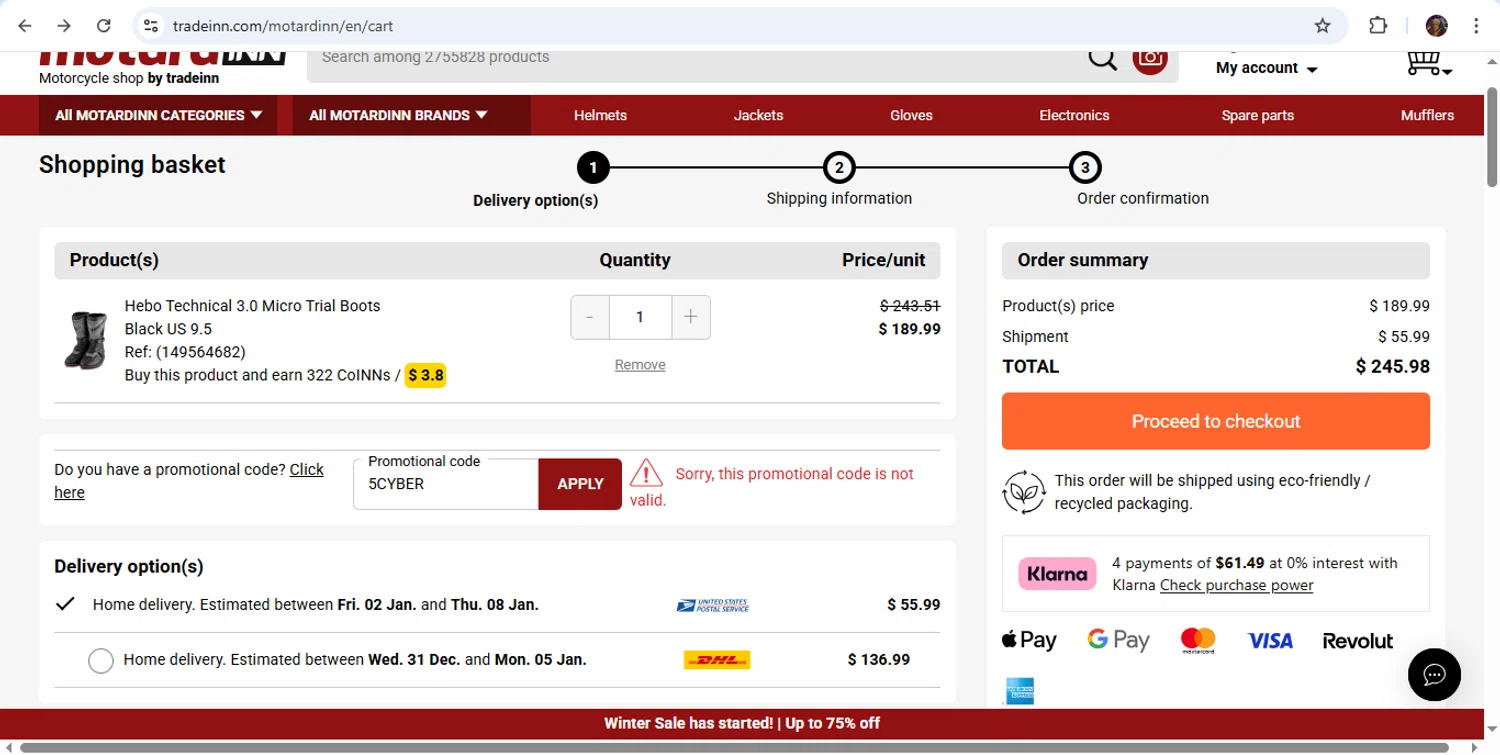The image size is (1500, 755).
Task: Click the quantity value field
Action: coord(640,317)
